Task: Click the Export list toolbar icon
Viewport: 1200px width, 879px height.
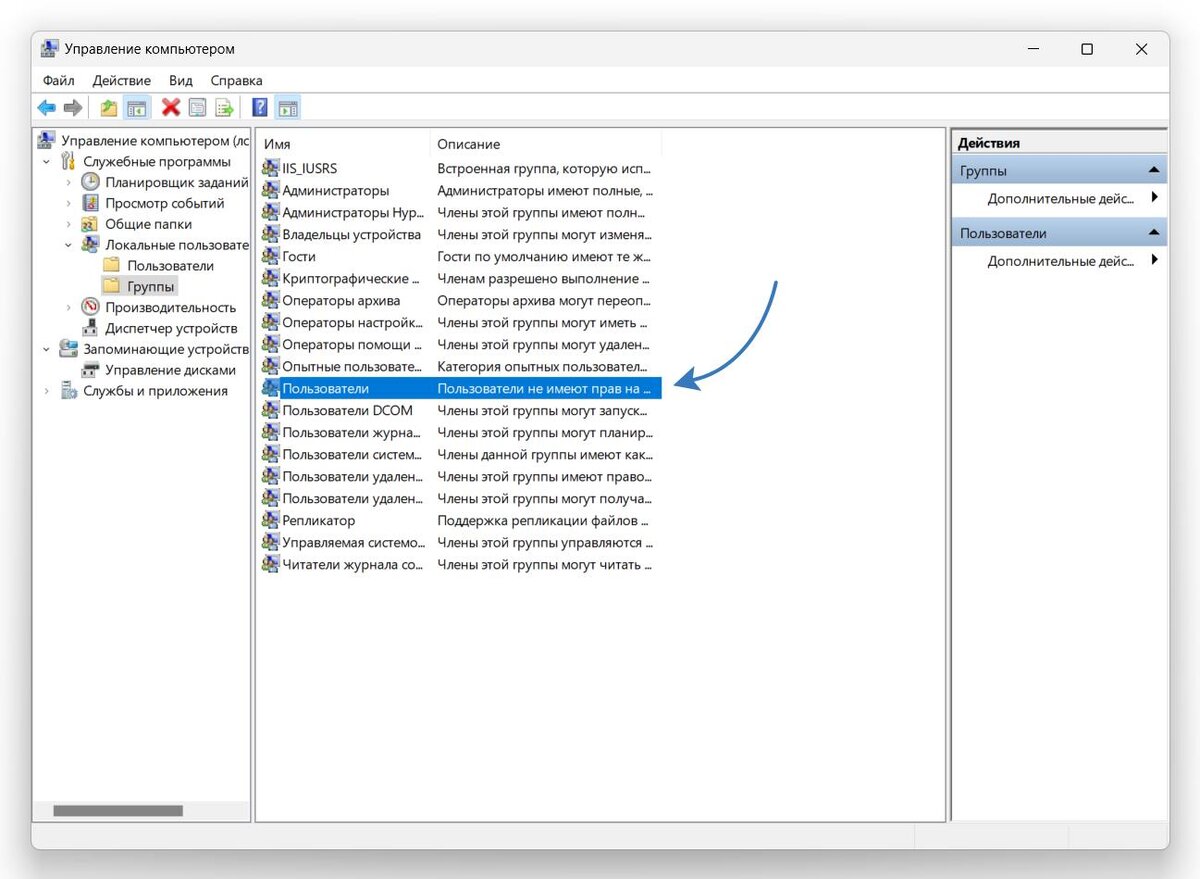Action: pyautogui.click(x=225, y=108)
